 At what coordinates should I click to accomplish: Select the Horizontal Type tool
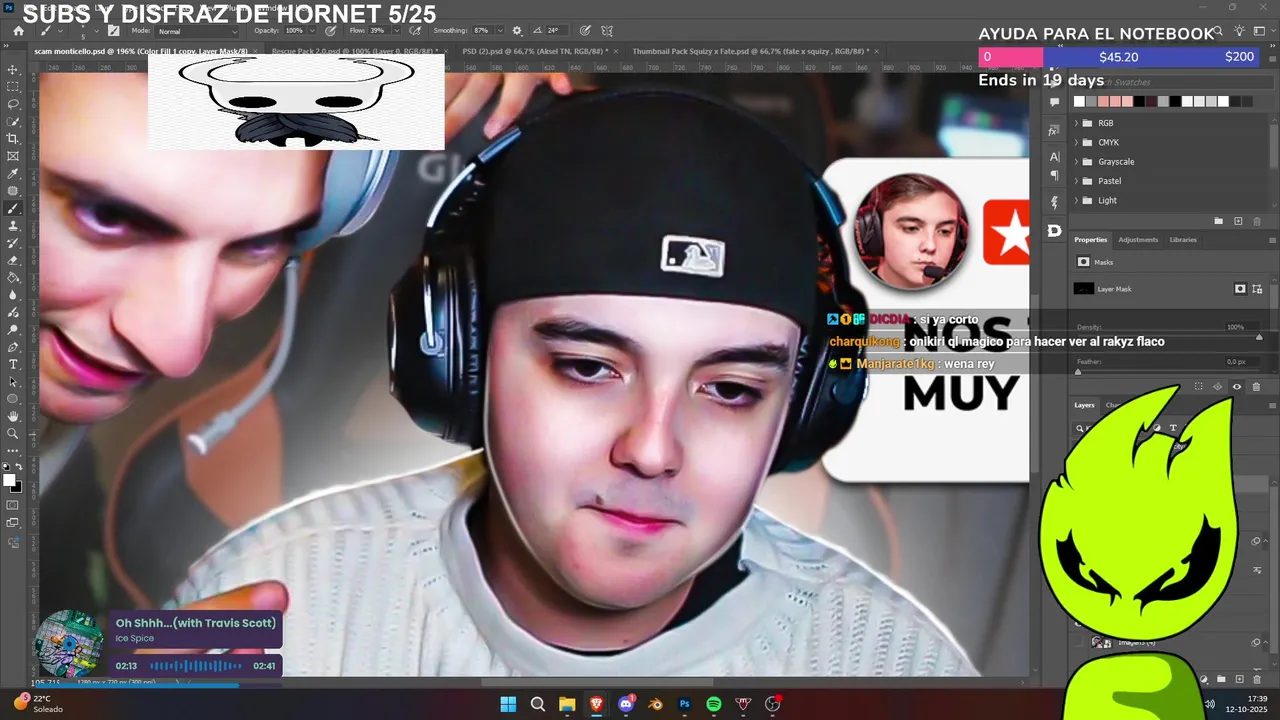(x=13, y=364)
